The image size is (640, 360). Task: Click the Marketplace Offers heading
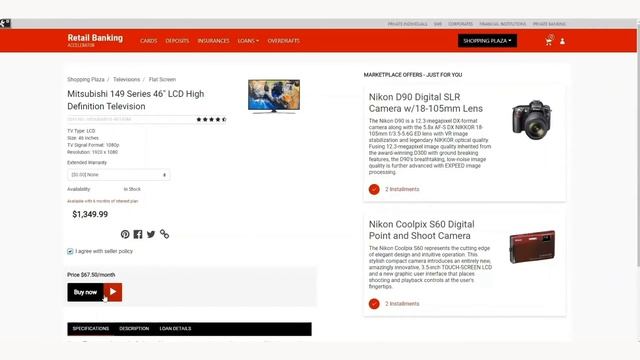click(413, 75)
